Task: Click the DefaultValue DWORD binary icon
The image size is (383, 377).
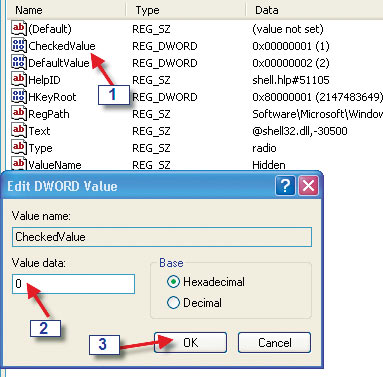Action: click(19, 62)
